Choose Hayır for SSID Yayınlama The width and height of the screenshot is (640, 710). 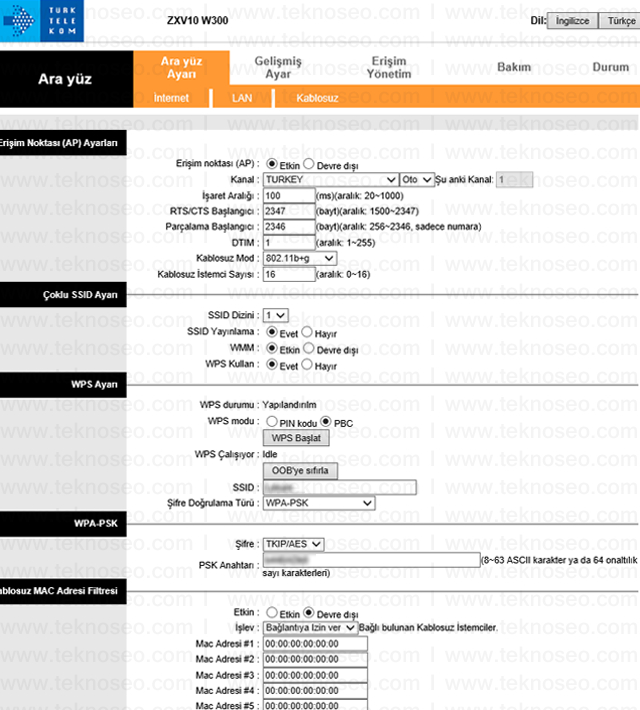(307, 332)
